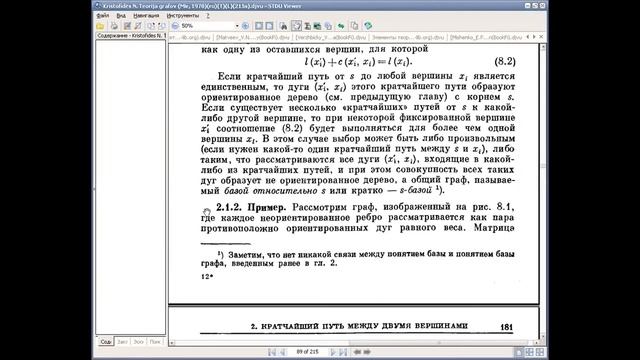
Task: Rotate page with the right rotate icon
Action: [x=161, y=26]
